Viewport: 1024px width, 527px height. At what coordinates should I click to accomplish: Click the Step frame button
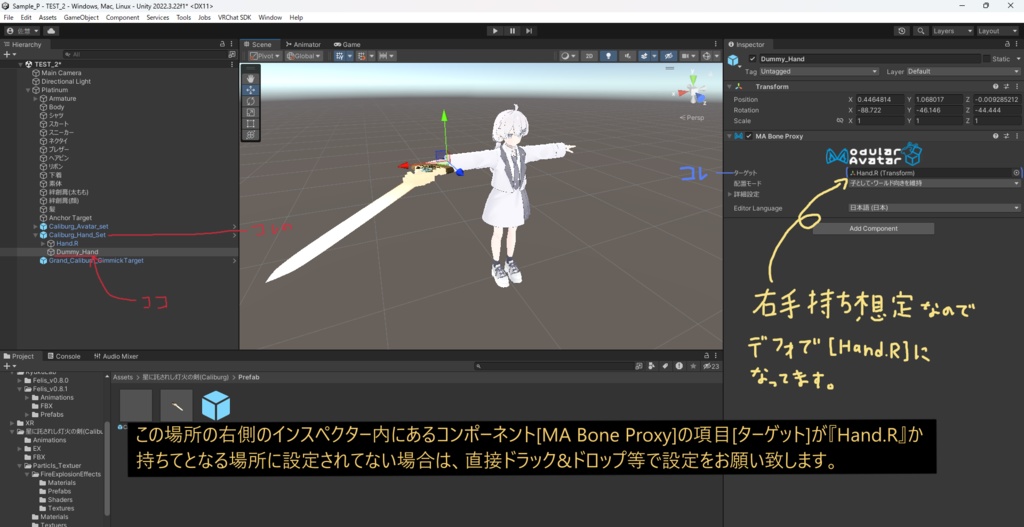pyautogui.click(x=529, y=31)
